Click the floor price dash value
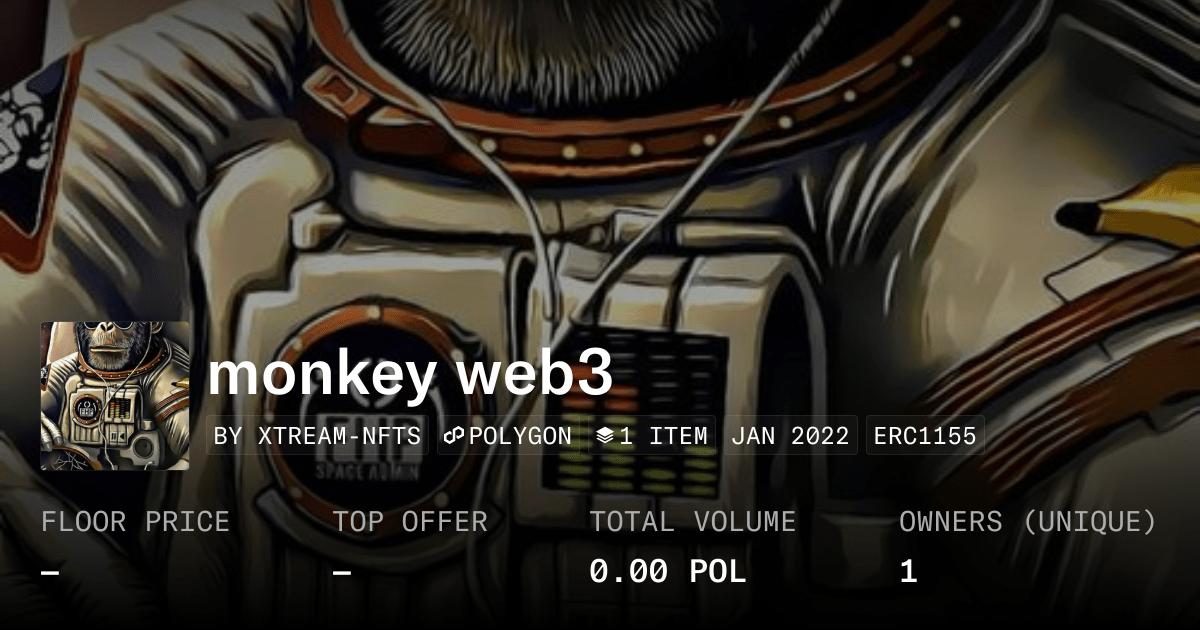Image resolution: width=1200 pixels, height=630 pixels. (50, 573)
